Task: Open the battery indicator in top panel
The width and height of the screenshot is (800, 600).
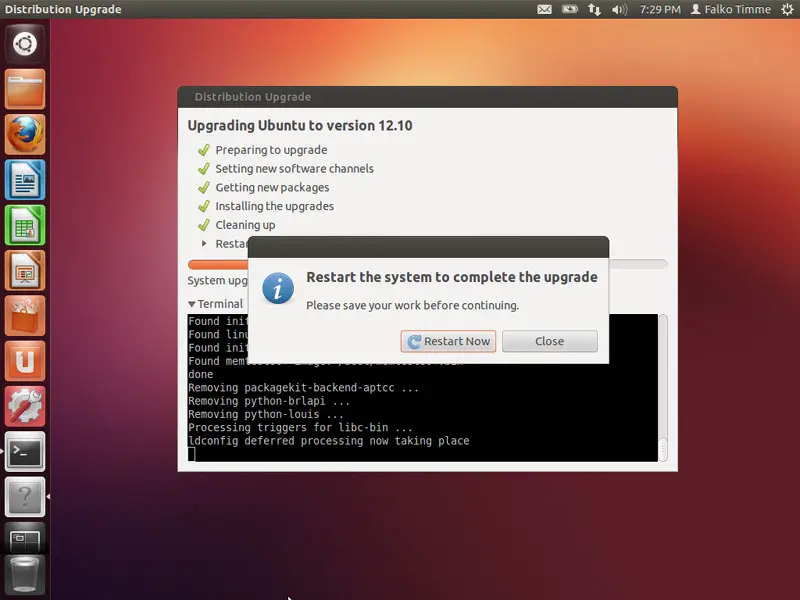Action: coord(570,9)
